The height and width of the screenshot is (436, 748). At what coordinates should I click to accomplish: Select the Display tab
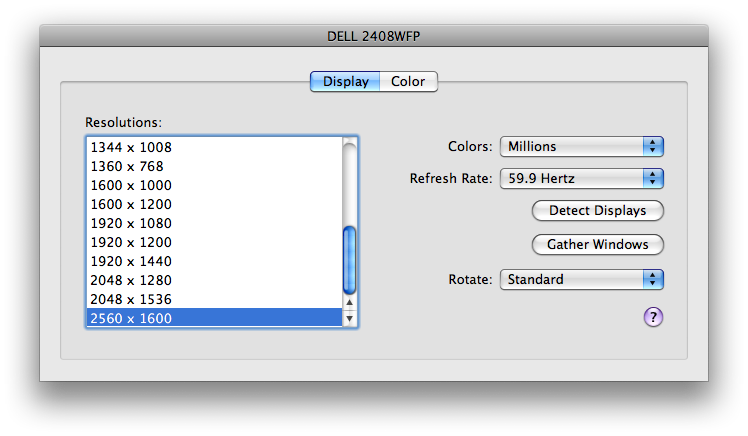(x=345, y=82)
